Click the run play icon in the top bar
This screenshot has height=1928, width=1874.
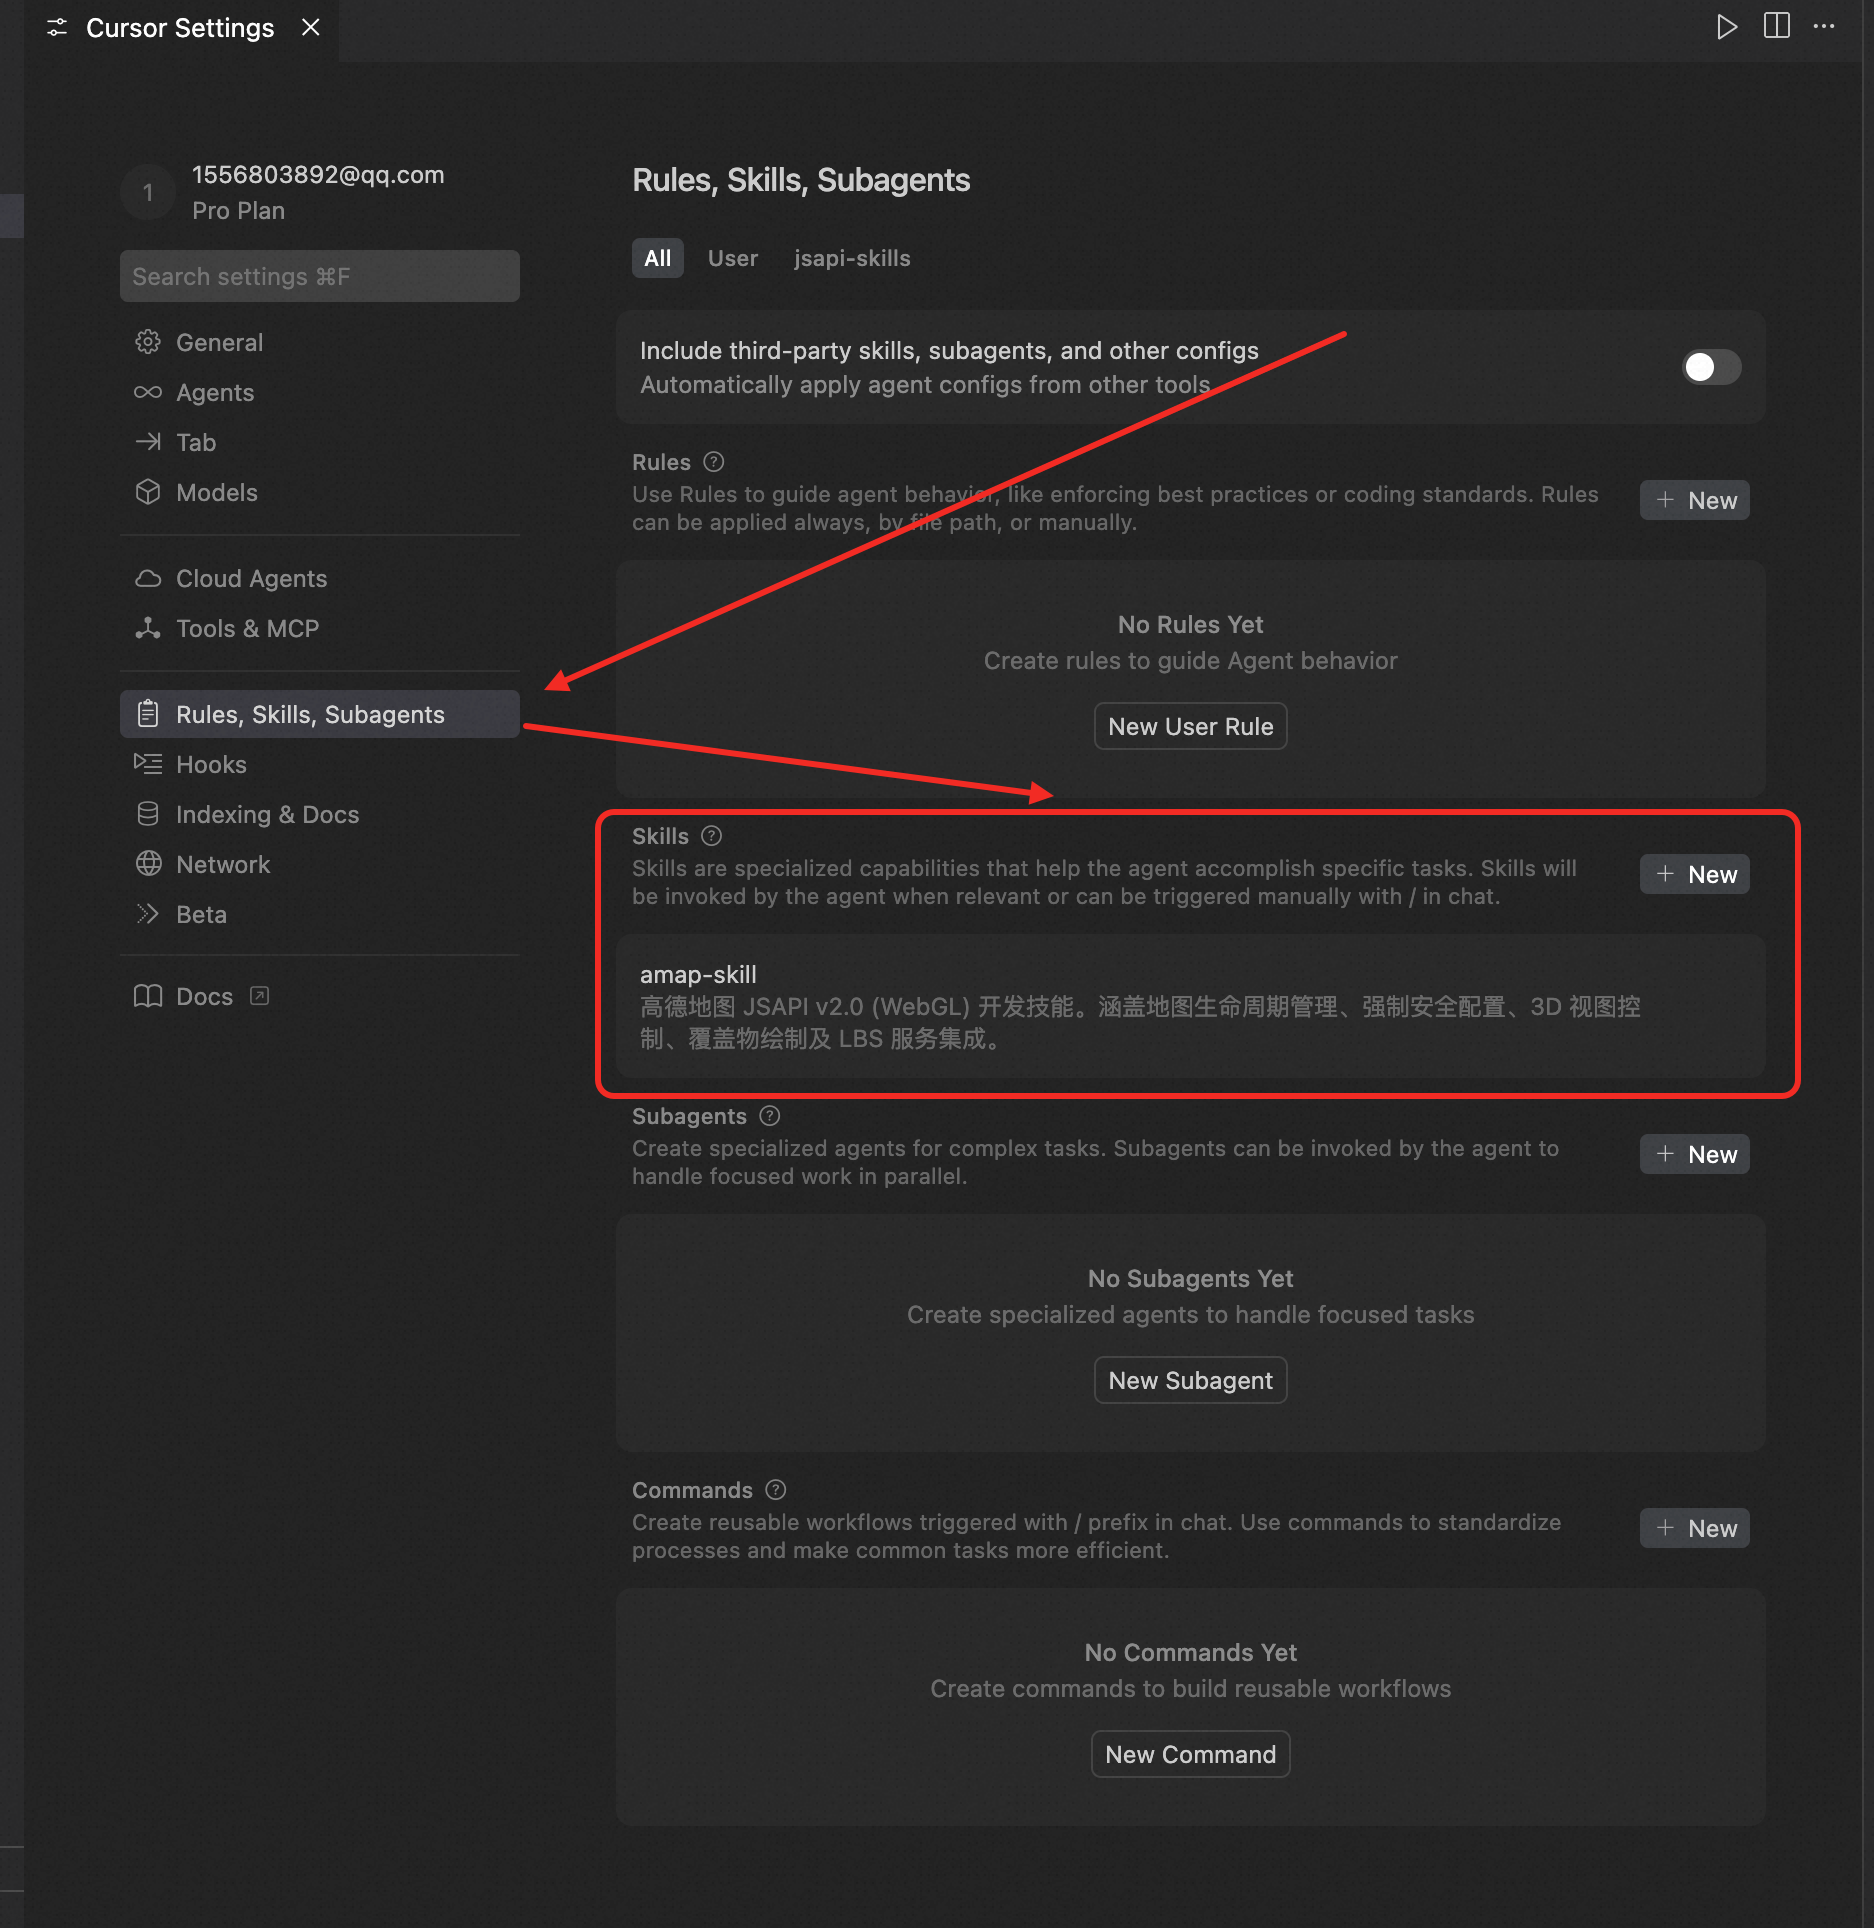coord(1726,27)
